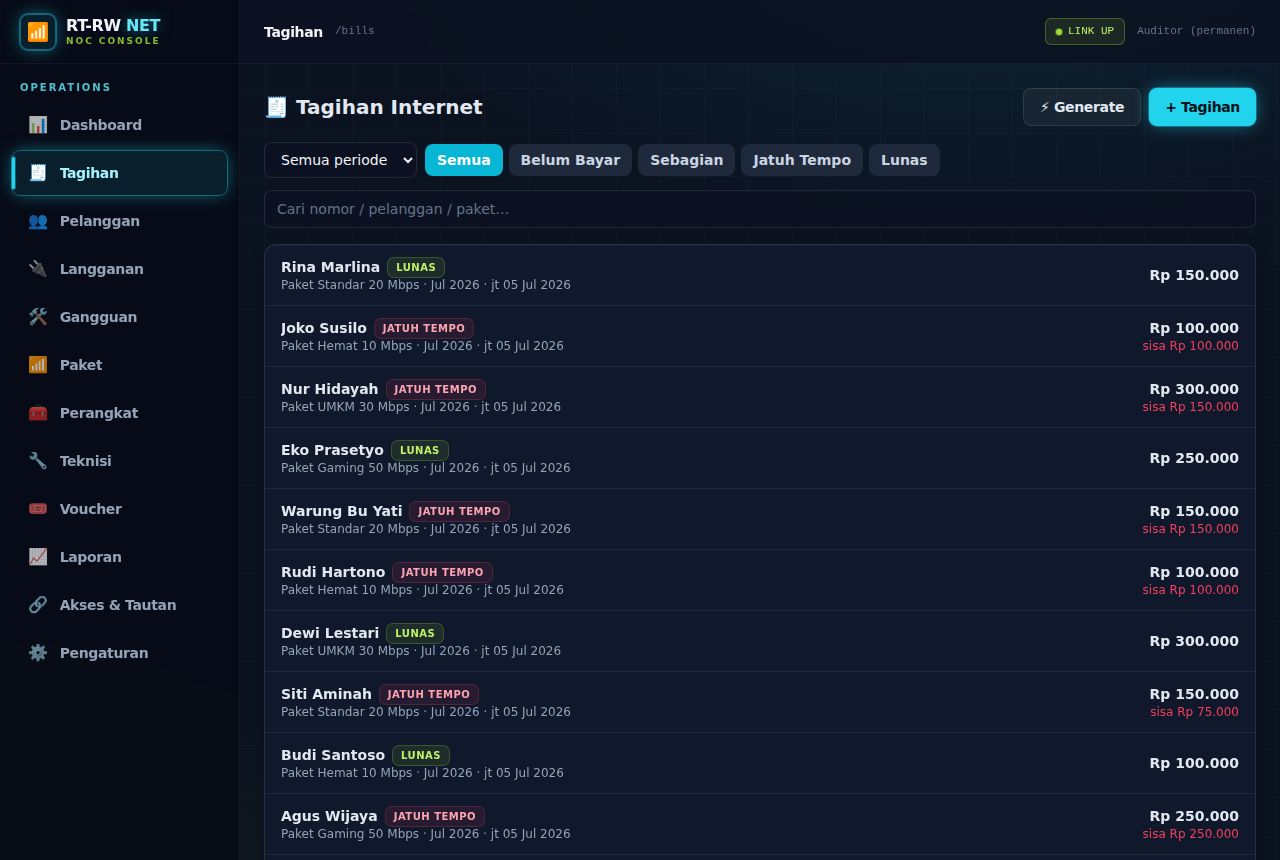Image resolution: width=1280 pixels, height=860 pixels.
Task: Go to the Pelanggan page label
Action: coord(100,221)
